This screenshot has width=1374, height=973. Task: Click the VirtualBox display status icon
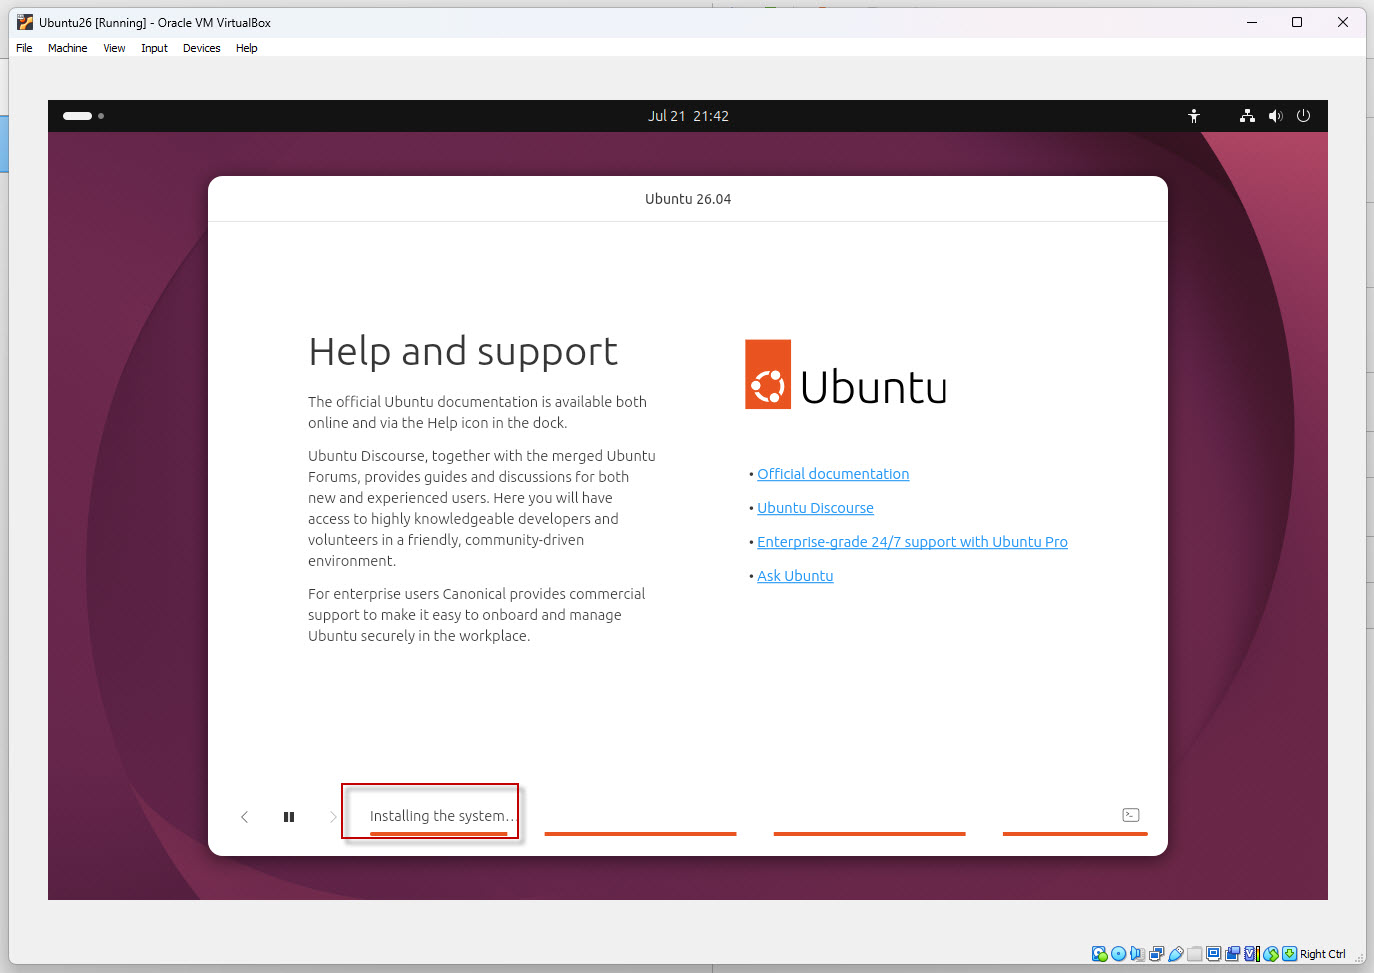1213,954
